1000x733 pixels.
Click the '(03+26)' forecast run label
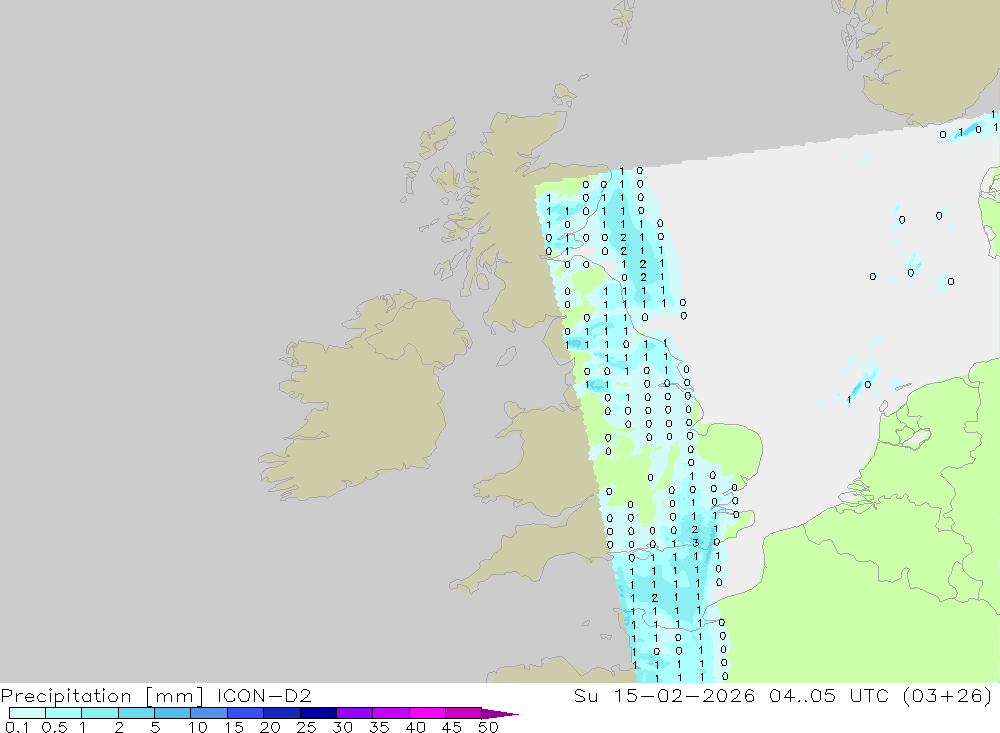point(948,695)
